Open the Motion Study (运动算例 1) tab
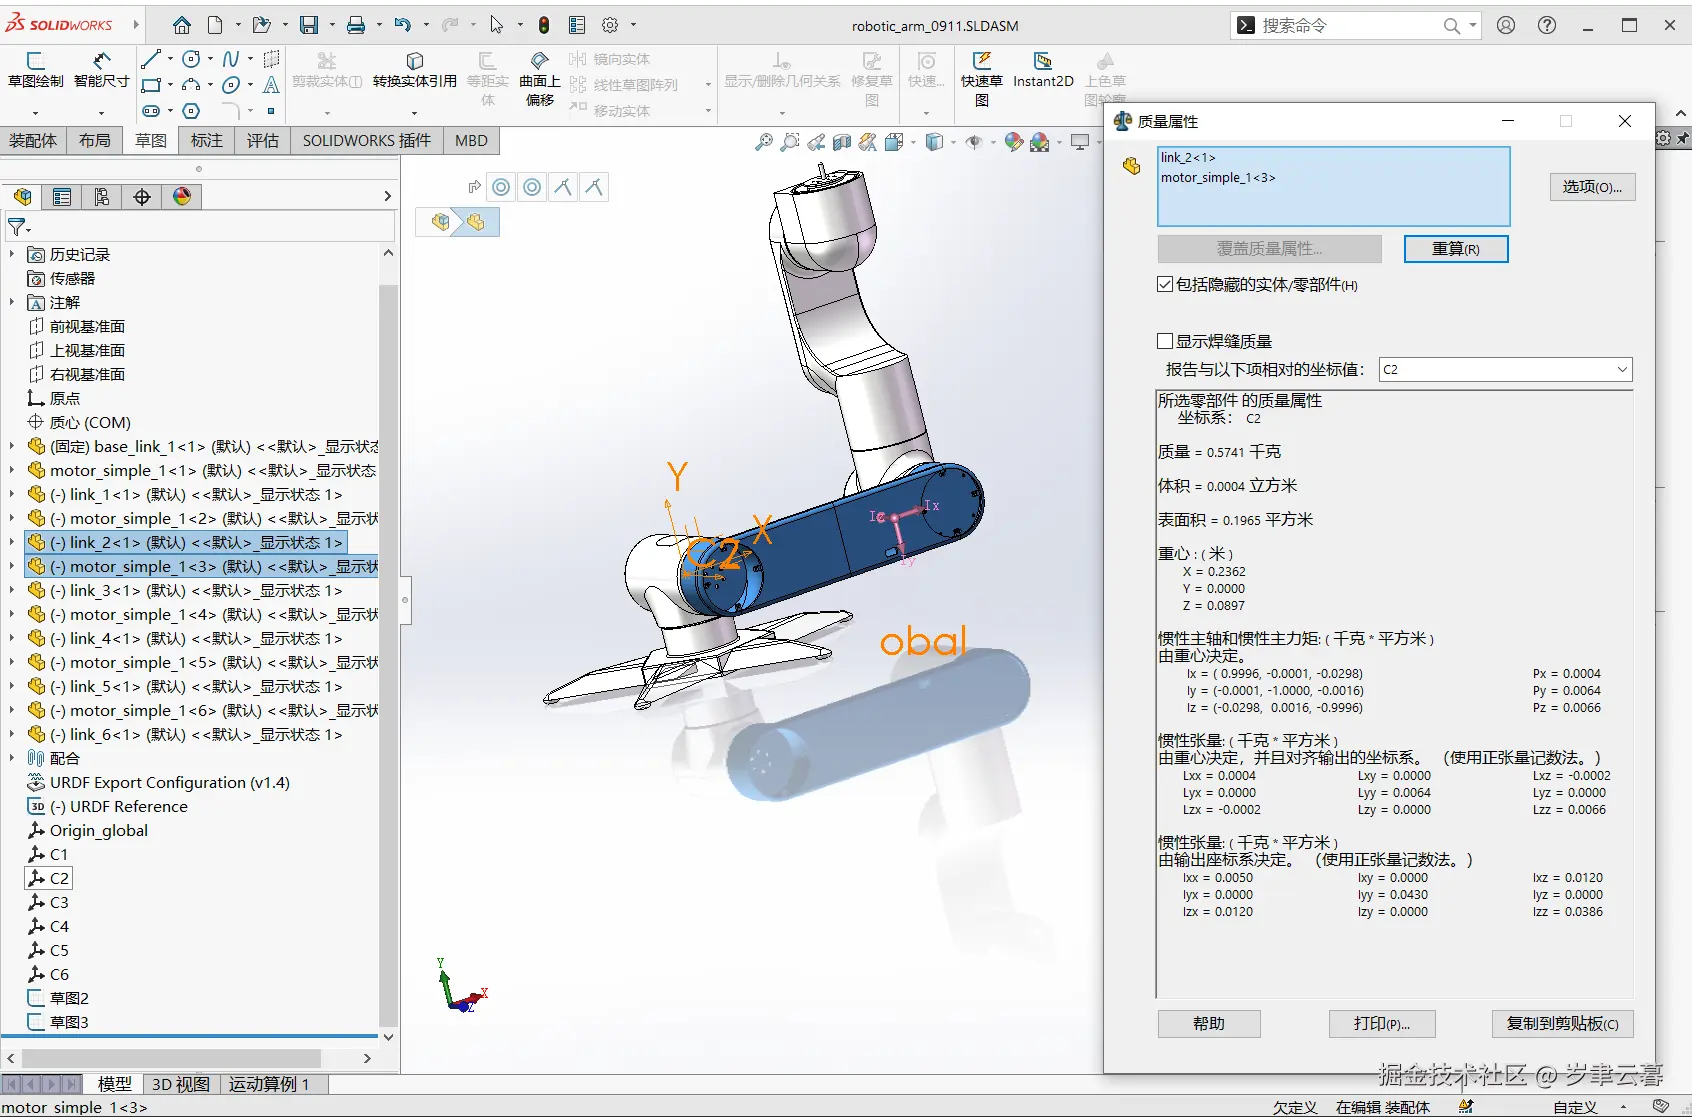Image resolution: width=1692 pixels, height=1117 pixels. click(x=268, y=1084)
